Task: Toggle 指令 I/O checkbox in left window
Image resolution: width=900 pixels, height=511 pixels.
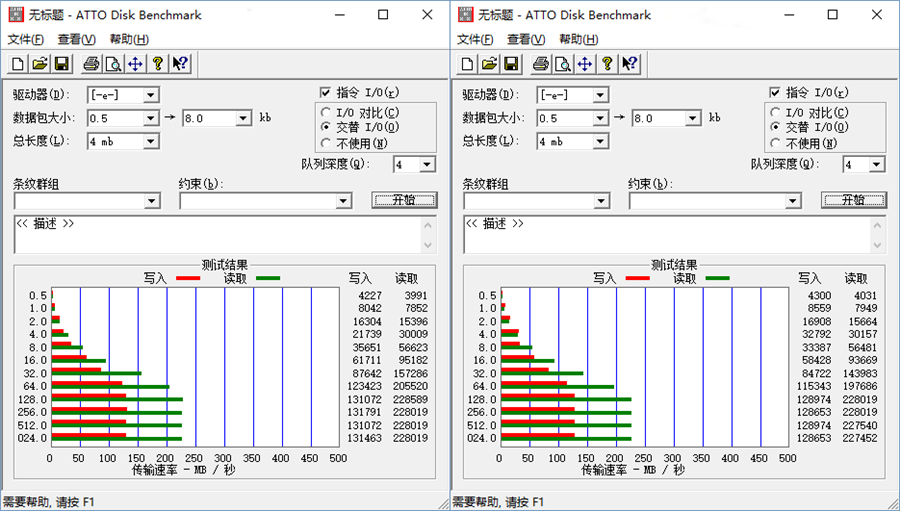Action: (325, 93)
